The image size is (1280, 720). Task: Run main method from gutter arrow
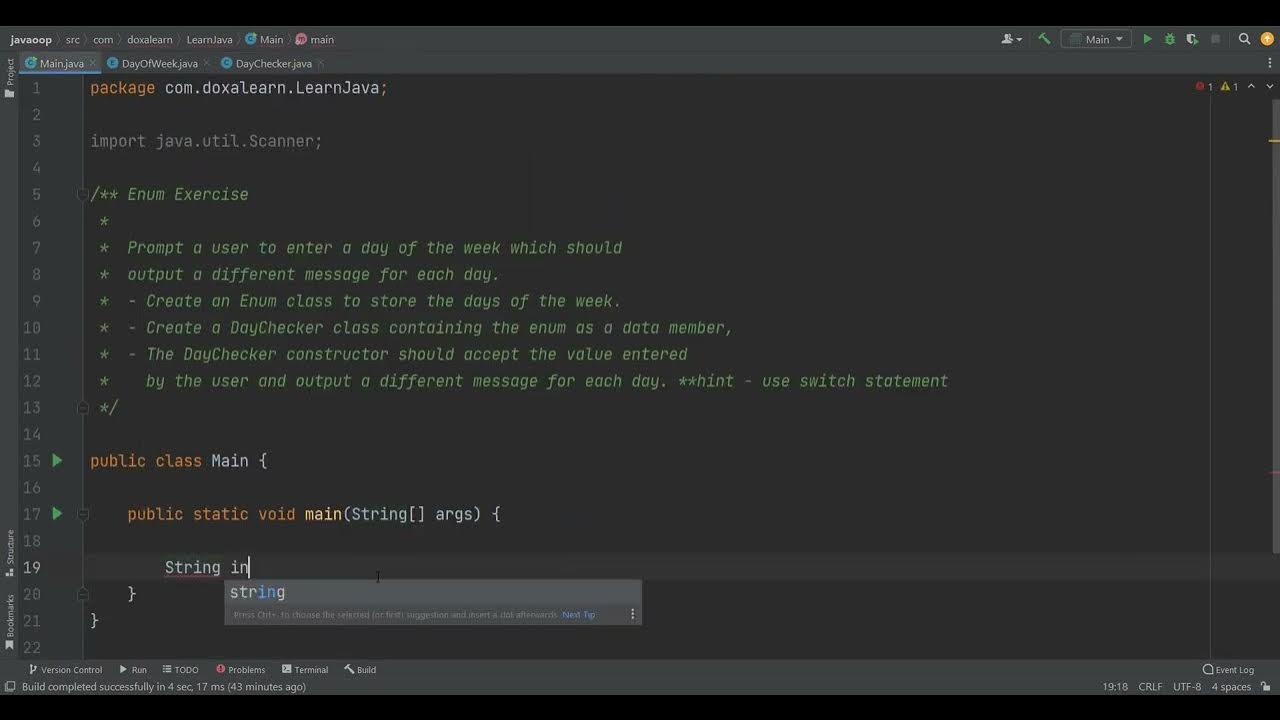tap(57, 514)
